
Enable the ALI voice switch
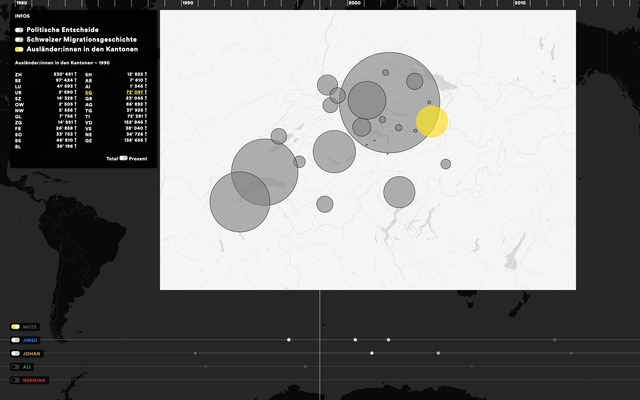15,367
